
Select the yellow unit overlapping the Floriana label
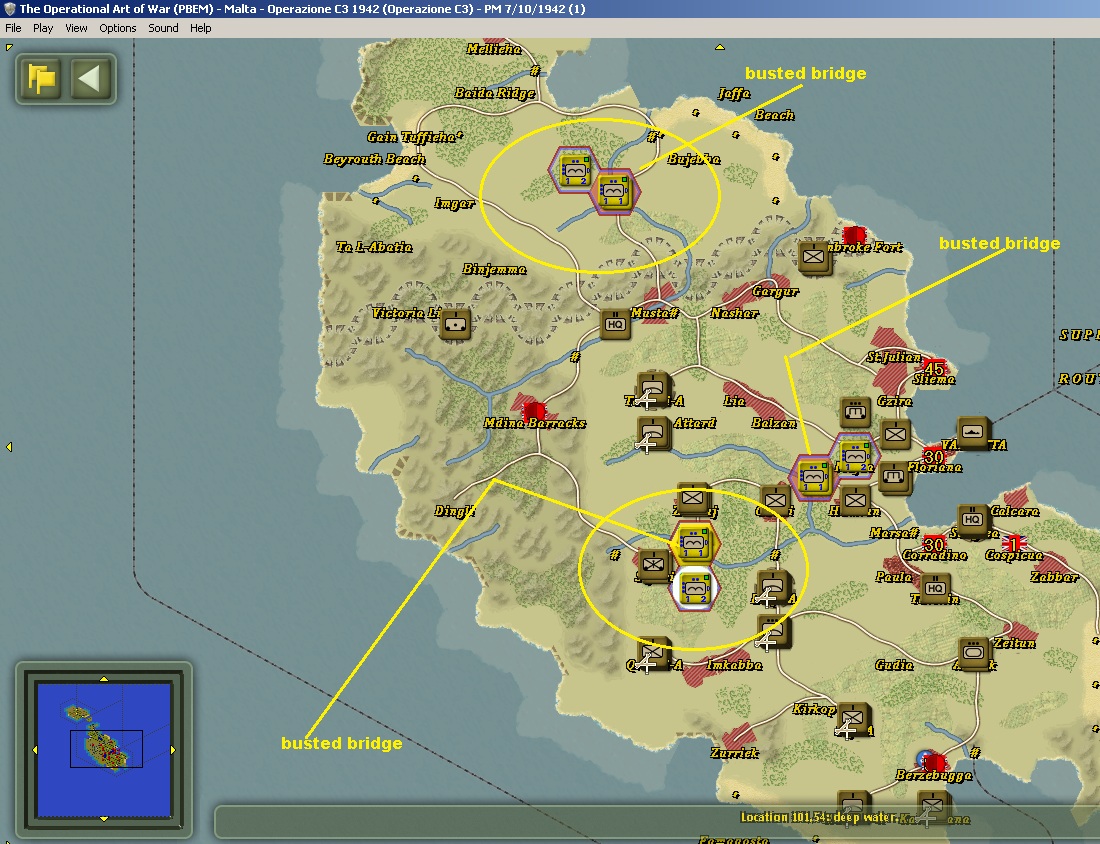coord(854,455)
